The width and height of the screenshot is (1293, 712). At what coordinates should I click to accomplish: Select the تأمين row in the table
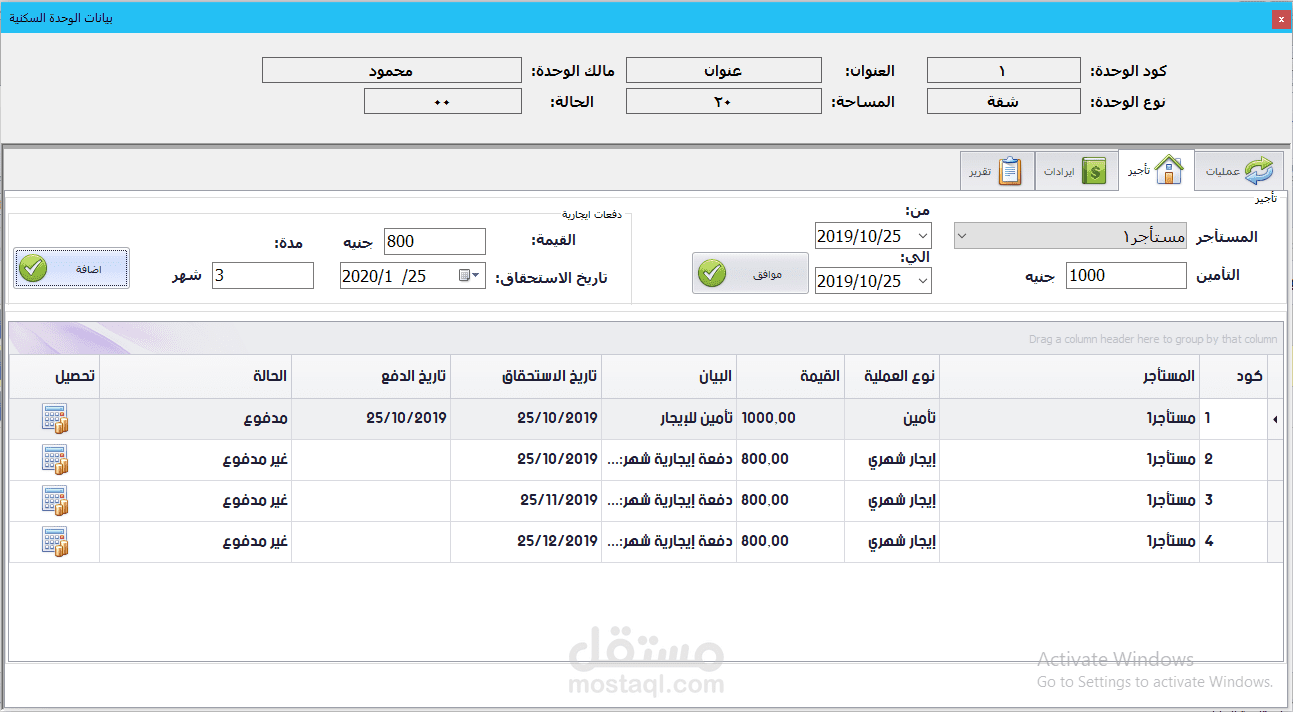650,418
